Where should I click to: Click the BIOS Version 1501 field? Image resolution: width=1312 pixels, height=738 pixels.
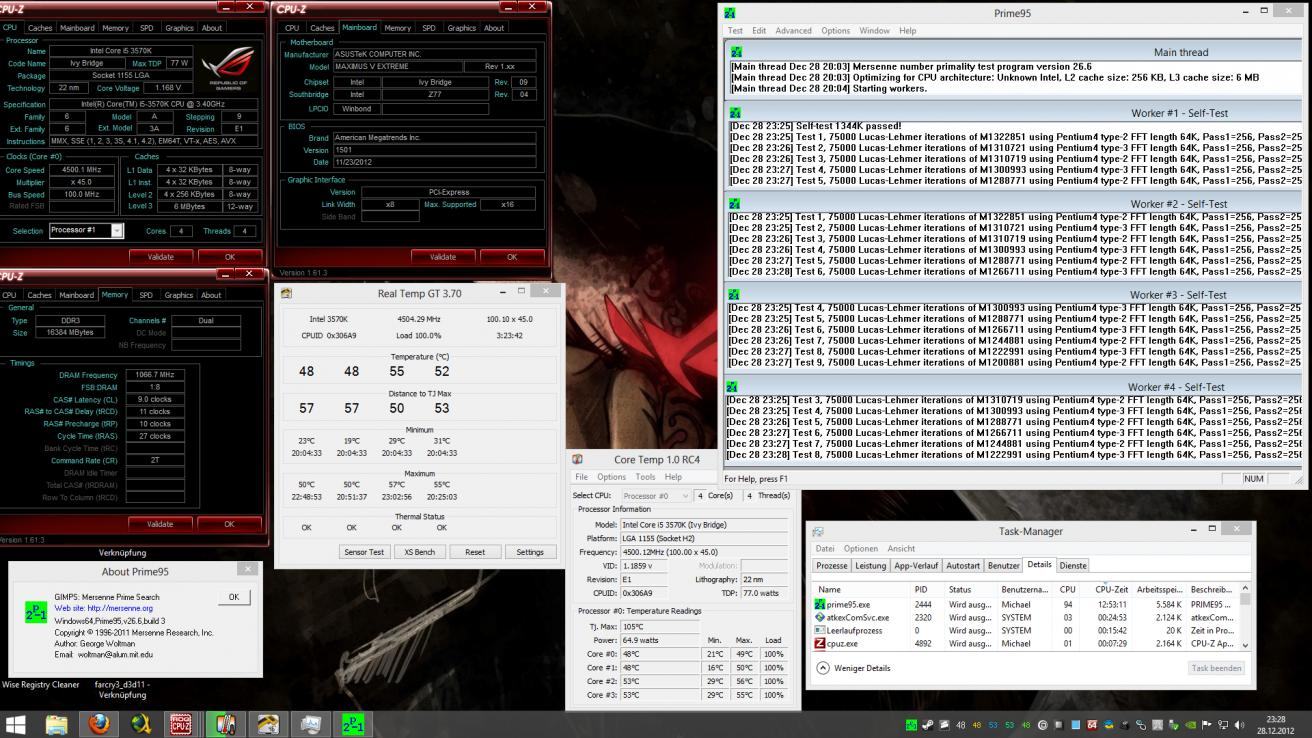pyautogui.click(x=434, y=150)
